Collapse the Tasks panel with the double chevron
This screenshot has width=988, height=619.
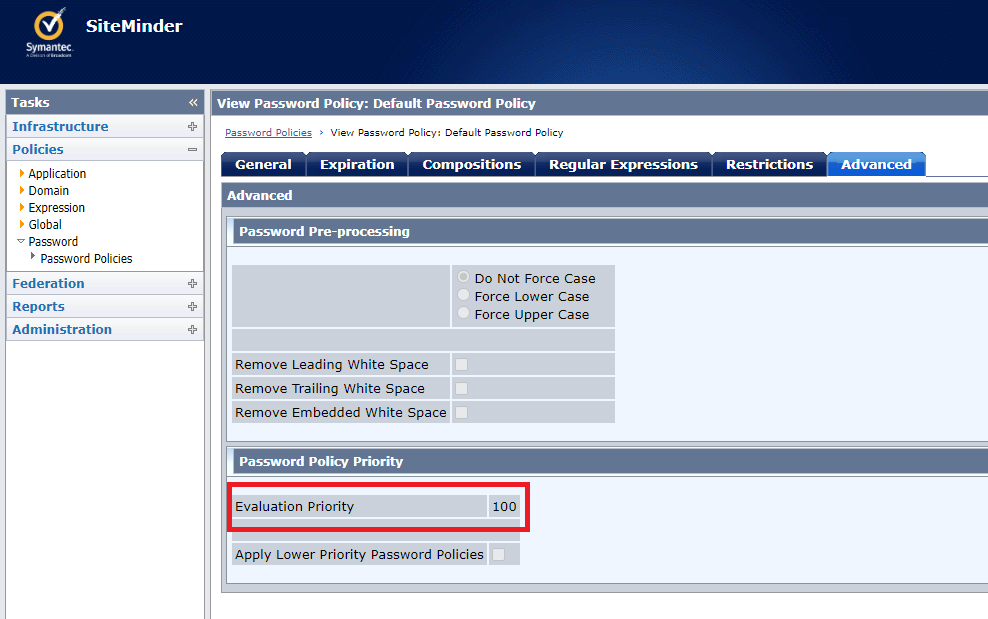(x=193, y=102)
